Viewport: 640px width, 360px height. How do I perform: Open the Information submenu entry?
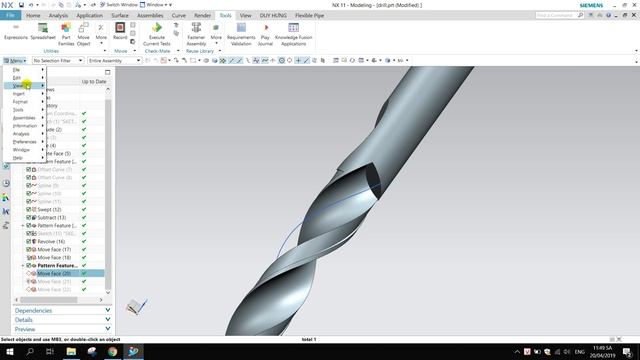point(24,126)
